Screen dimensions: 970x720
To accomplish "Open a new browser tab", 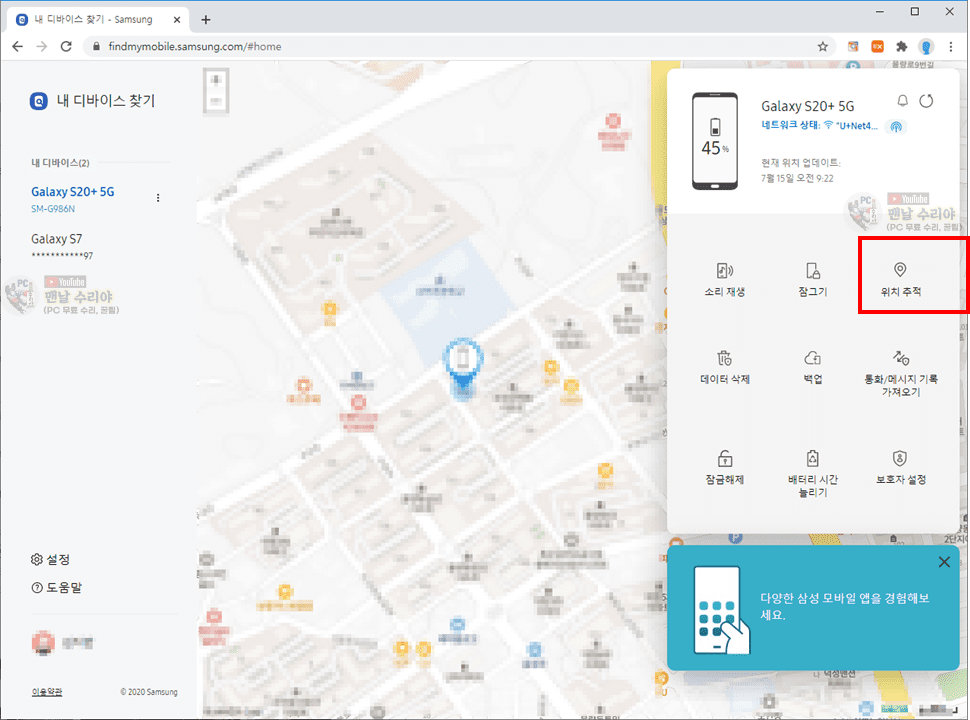I will coord(206,20).
